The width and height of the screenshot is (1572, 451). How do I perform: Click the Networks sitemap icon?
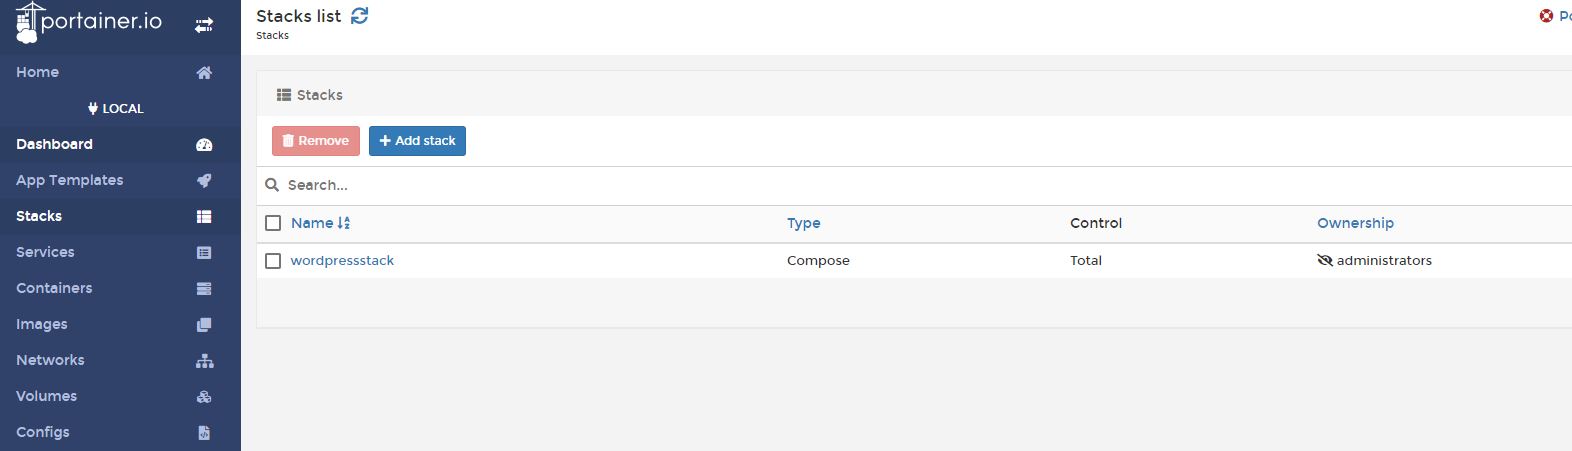(204, 360)
